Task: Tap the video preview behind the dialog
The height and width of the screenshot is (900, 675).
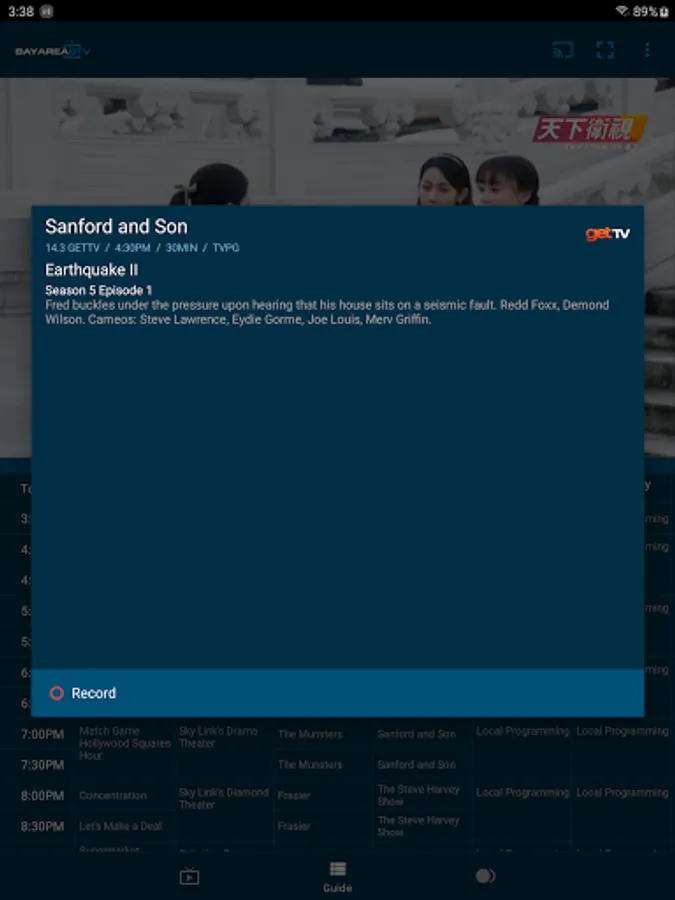Action: click(338, 141)
